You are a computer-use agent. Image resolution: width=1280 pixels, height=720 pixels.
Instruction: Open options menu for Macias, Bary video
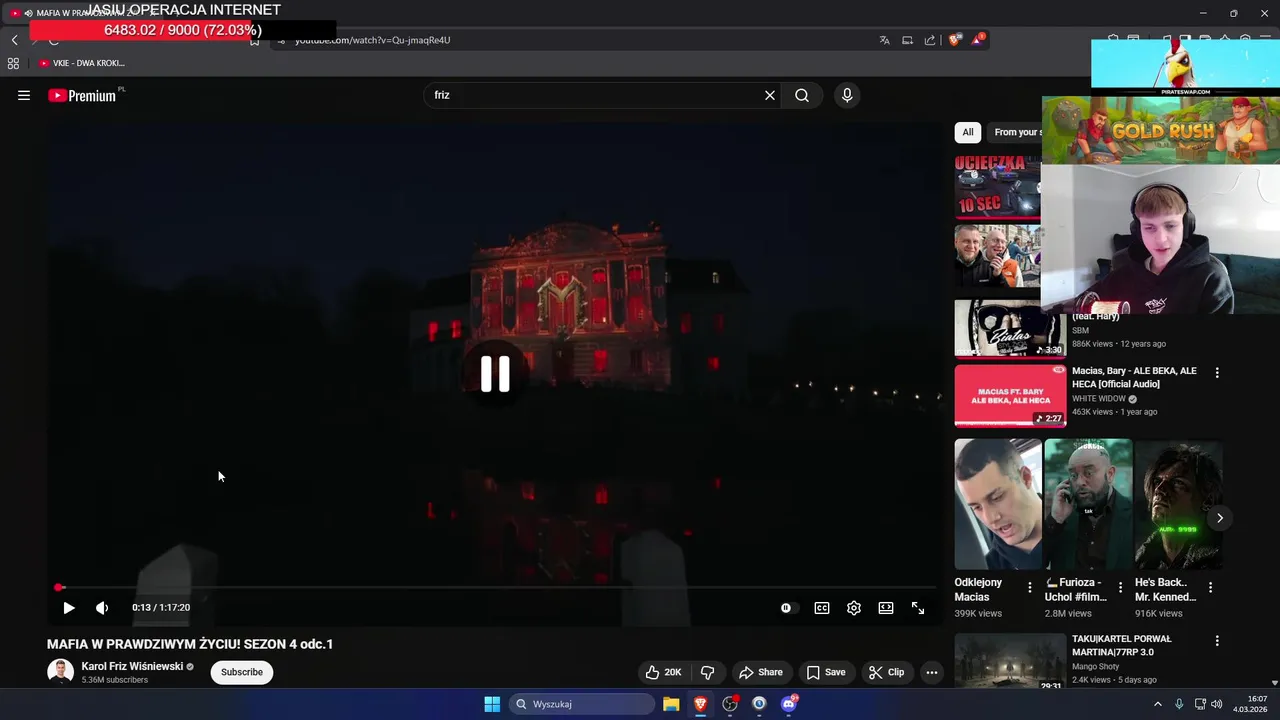coord(1217,373)
